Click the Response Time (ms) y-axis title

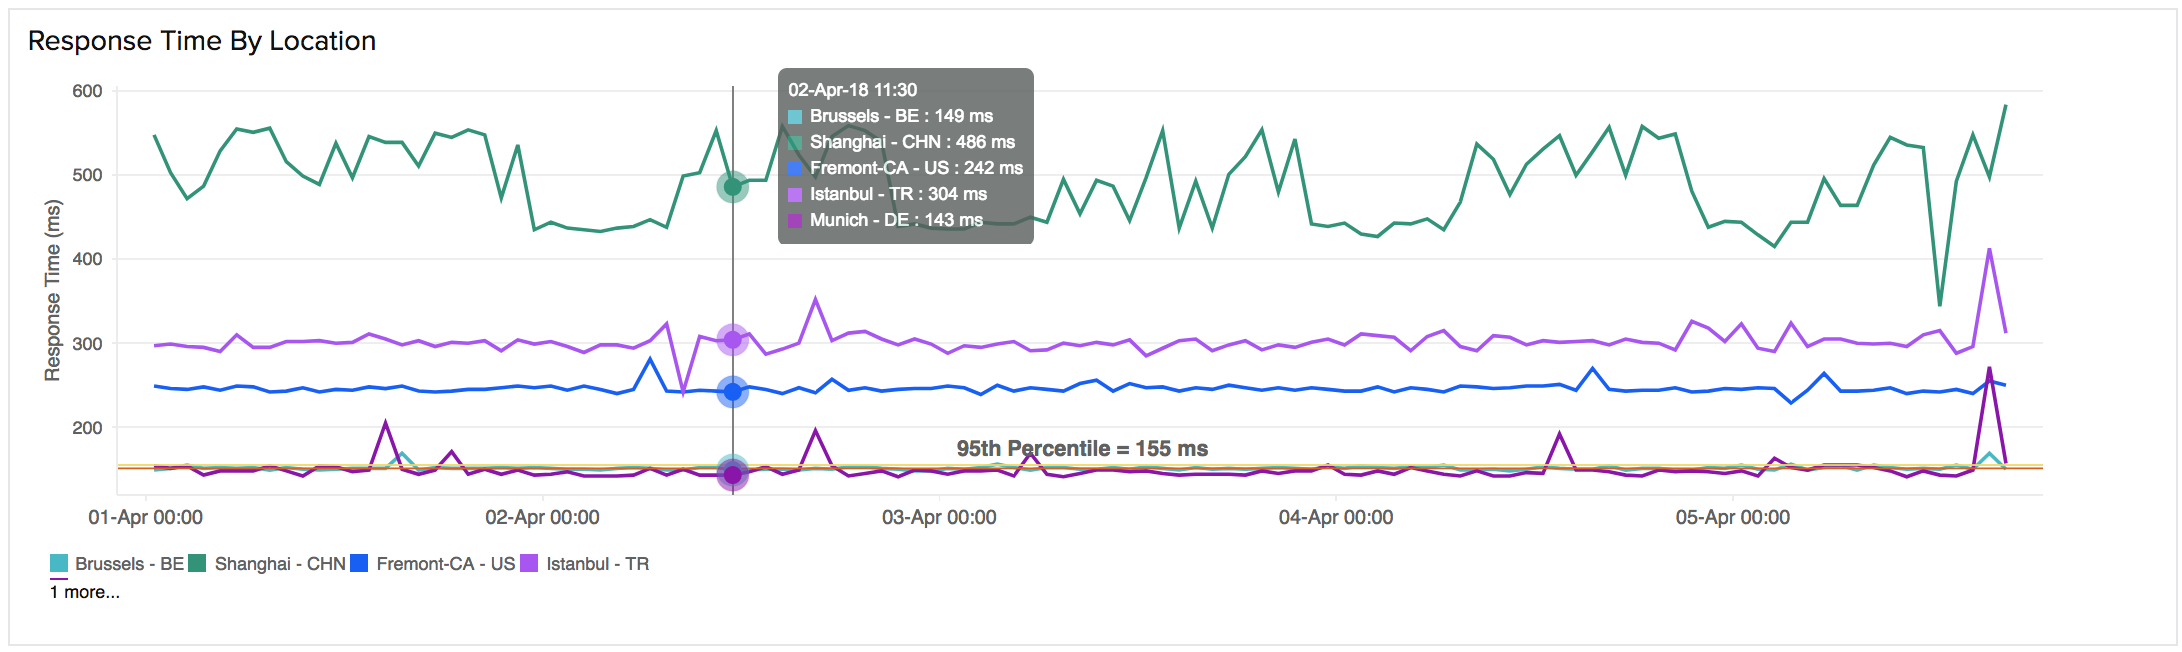(53, 290)
